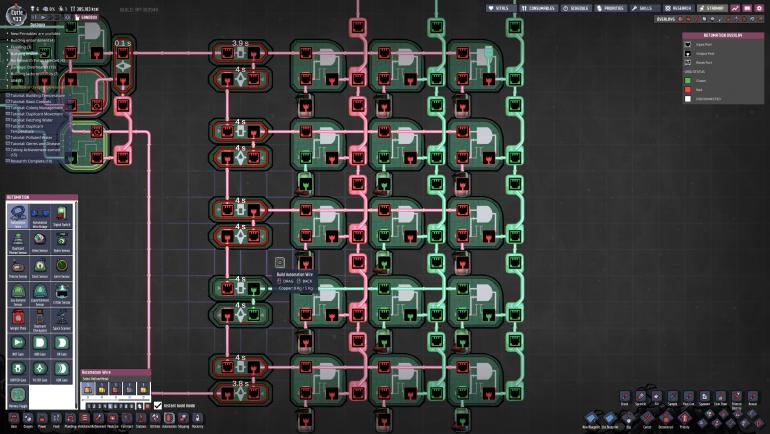Image resolution: width=770 pixels, height=434 pixels.
Task: Select the sandbox Reveal tool
Action: tap(752, 397)
